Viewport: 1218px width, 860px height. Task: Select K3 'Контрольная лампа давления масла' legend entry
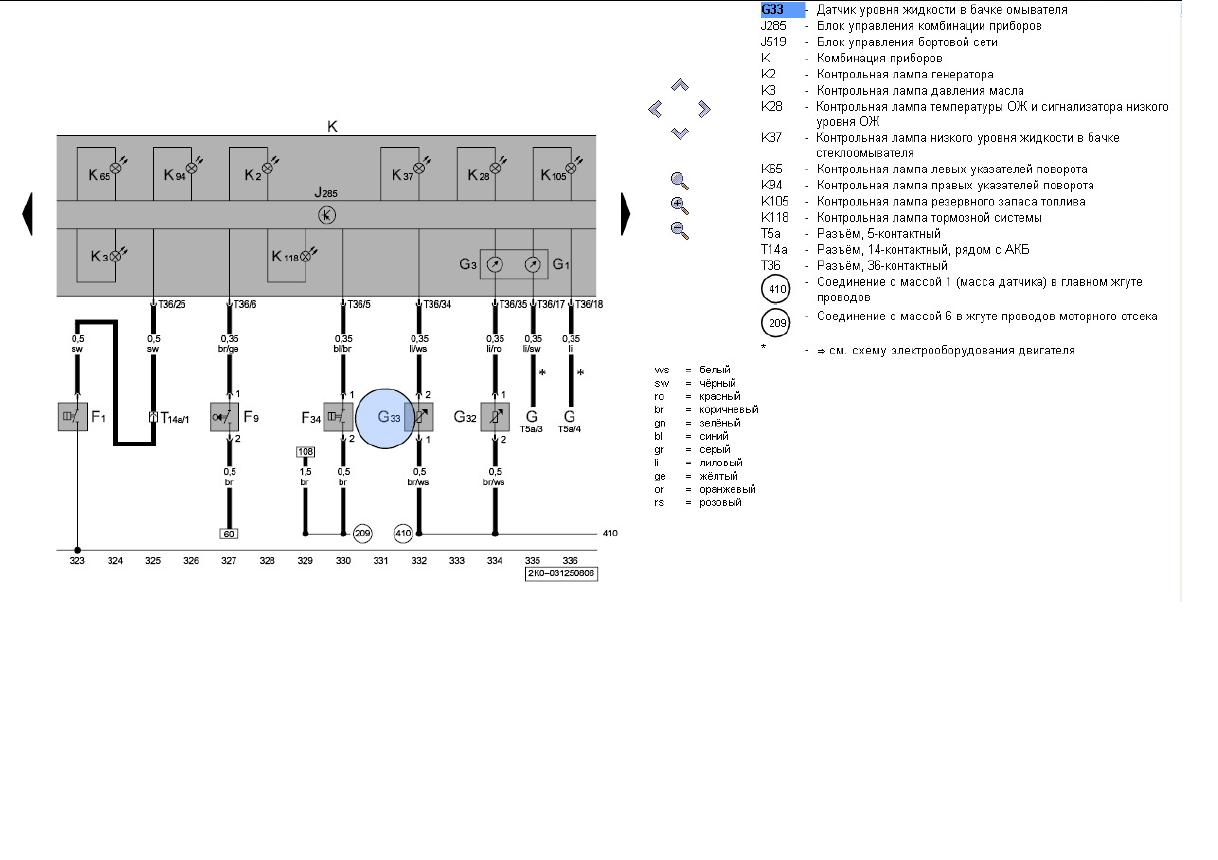pos(892,90)
